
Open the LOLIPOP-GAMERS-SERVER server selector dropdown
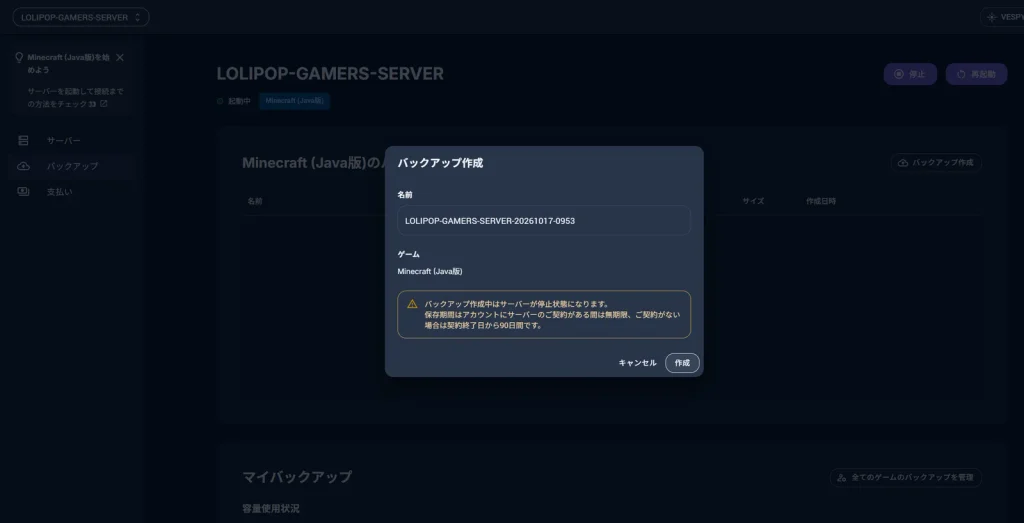coord(81,17)
